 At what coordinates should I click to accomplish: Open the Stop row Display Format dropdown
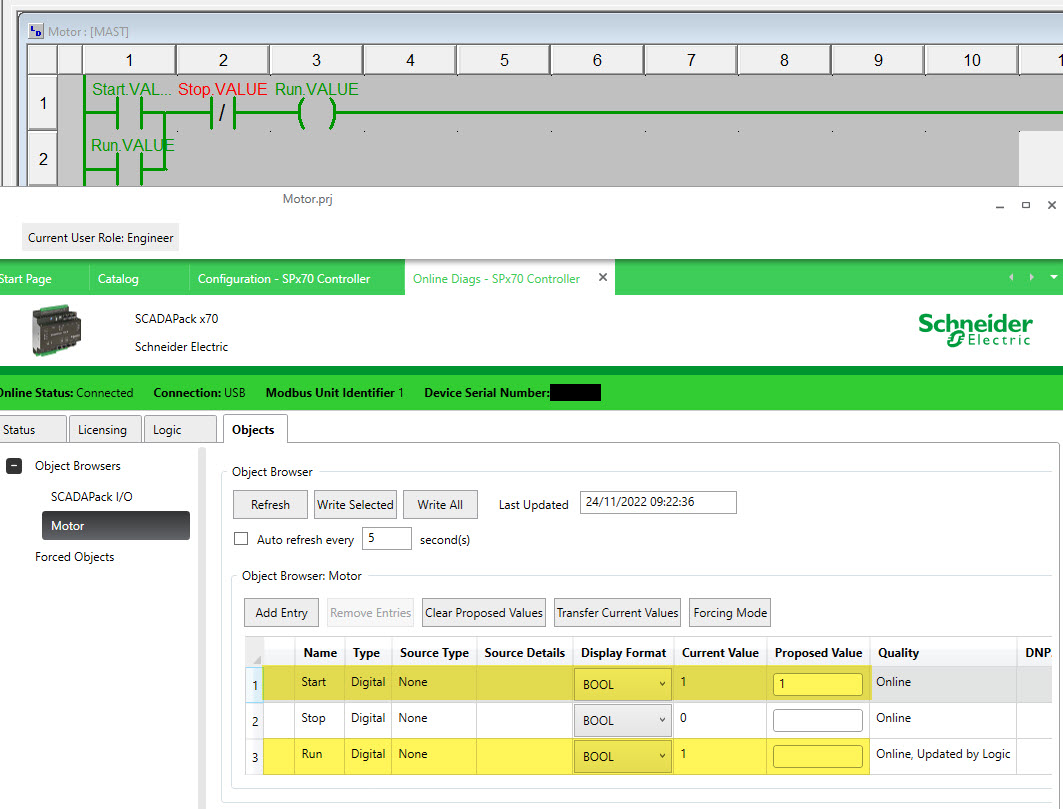622,720
